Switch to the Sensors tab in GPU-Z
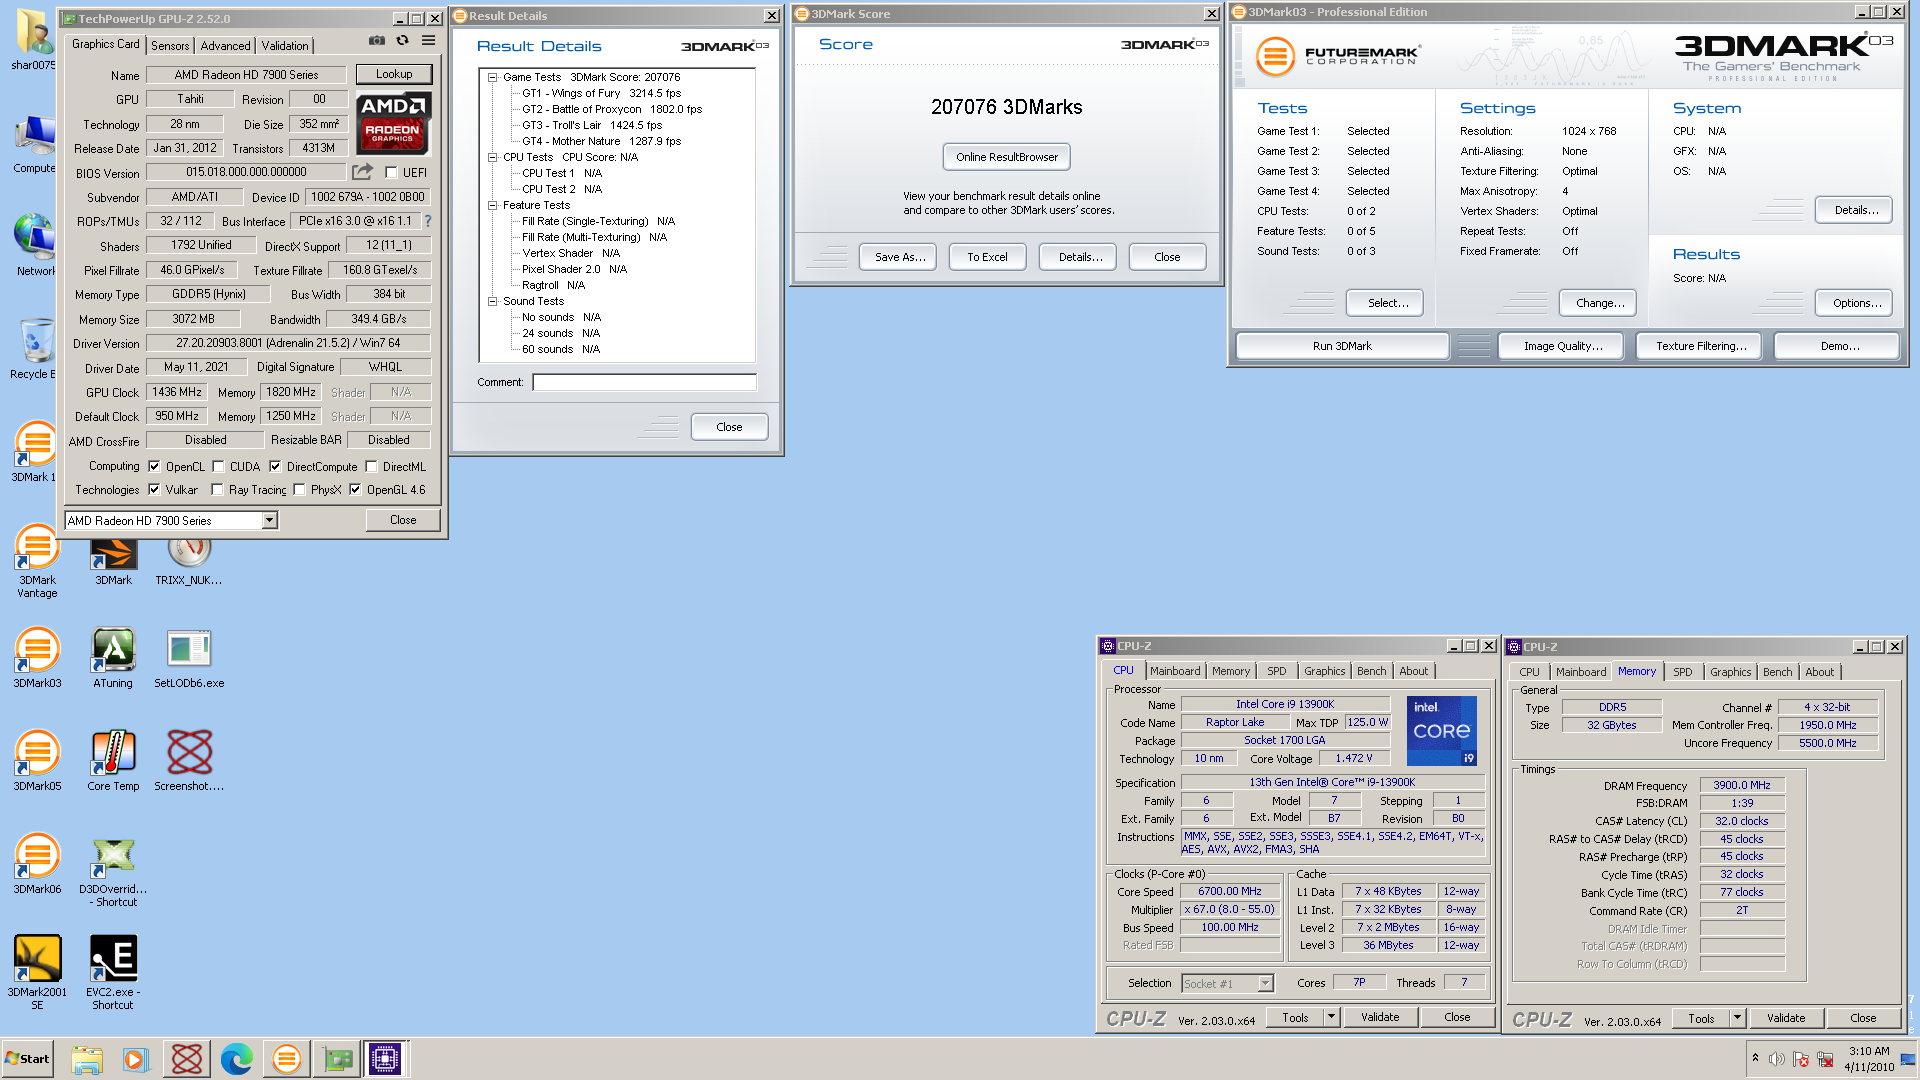 pos(170,46)
